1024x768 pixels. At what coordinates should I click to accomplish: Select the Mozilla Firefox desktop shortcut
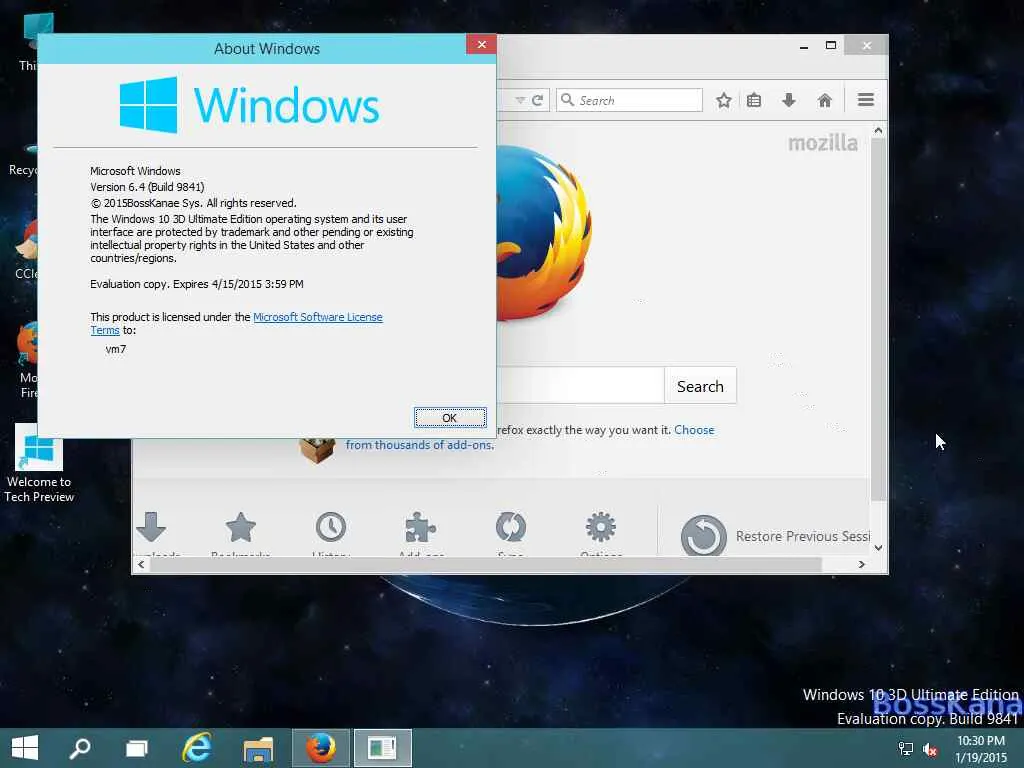click(27, 360)
